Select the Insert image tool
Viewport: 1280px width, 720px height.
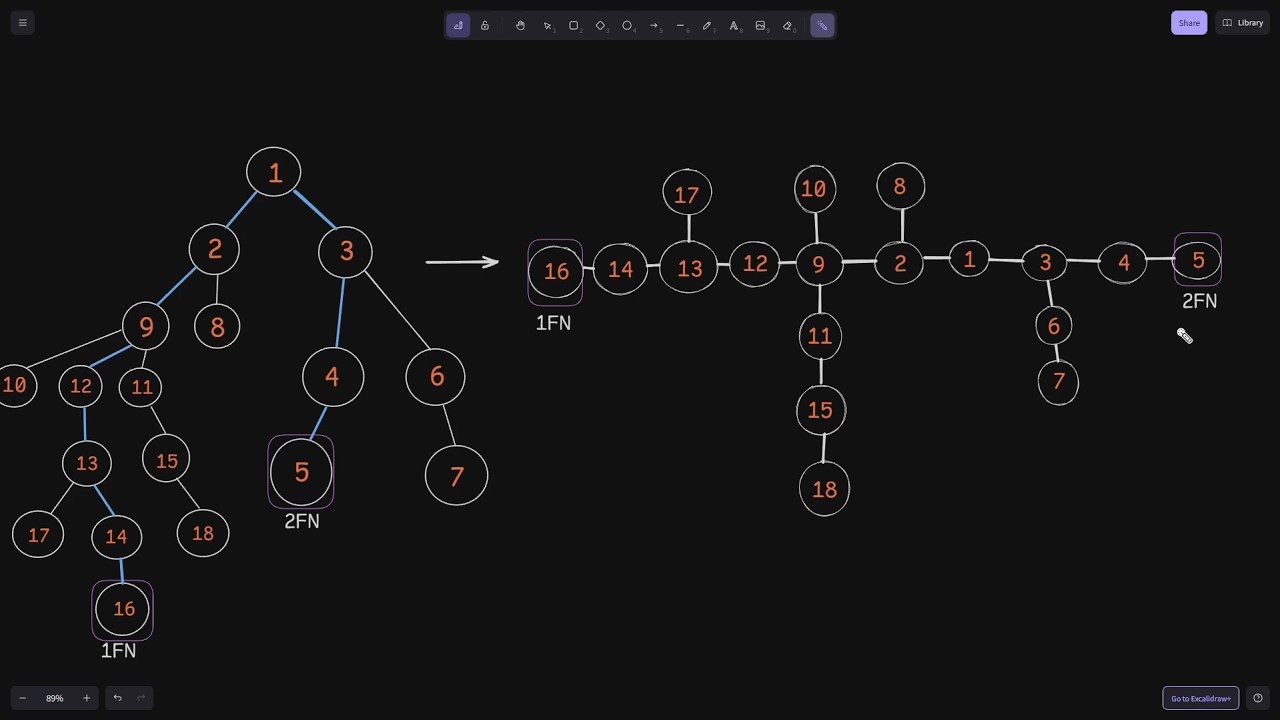click(x=760, y=25)
